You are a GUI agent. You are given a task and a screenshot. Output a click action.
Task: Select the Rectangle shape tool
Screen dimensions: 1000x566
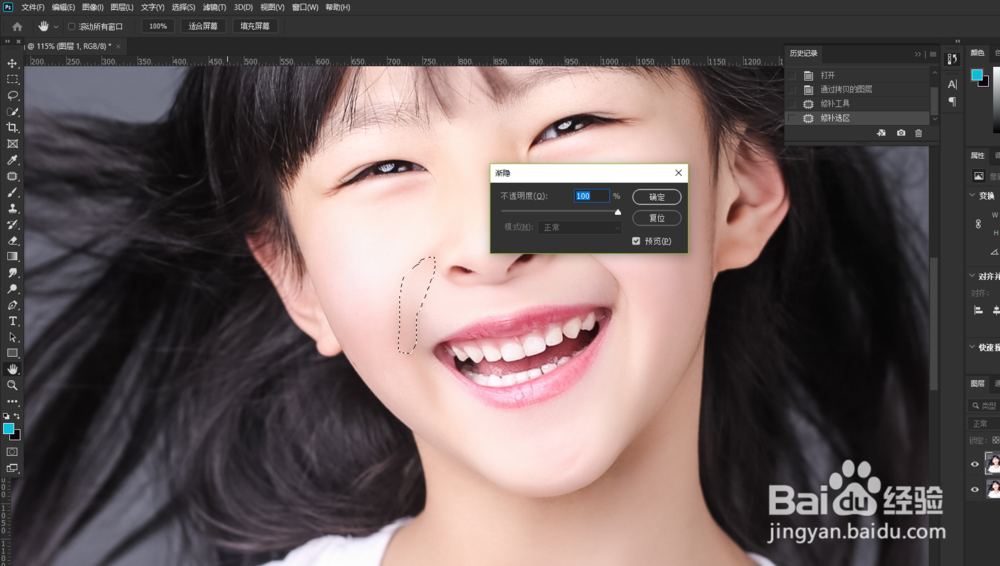pyautogui.click(x=12, y=353)
